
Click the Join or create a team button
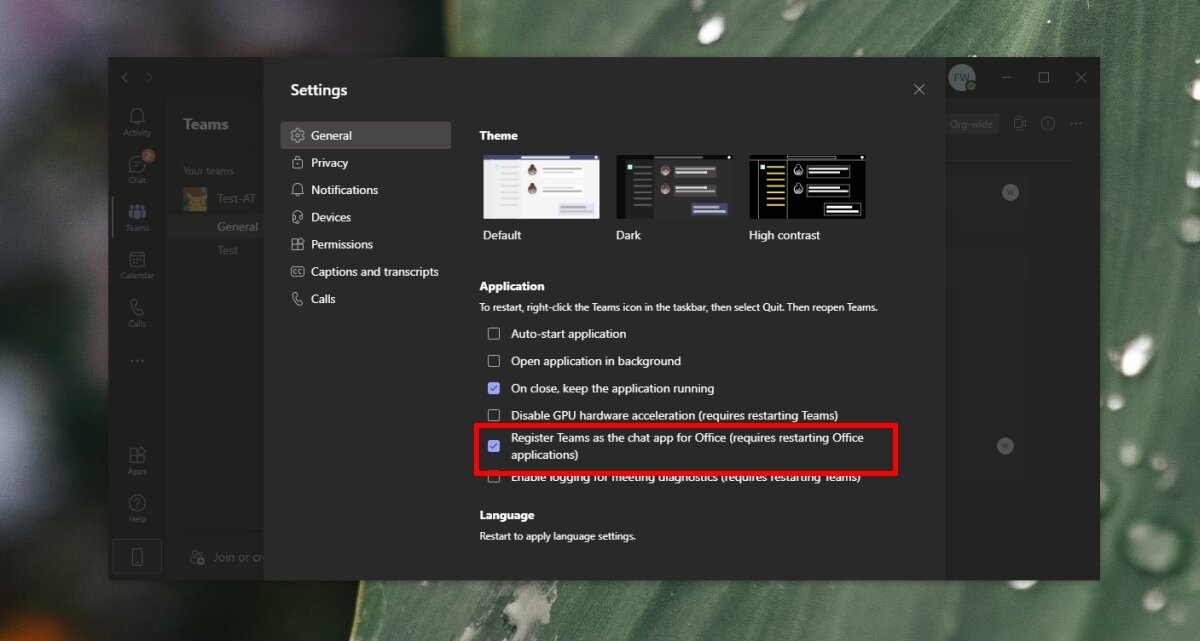coord(227,556)
